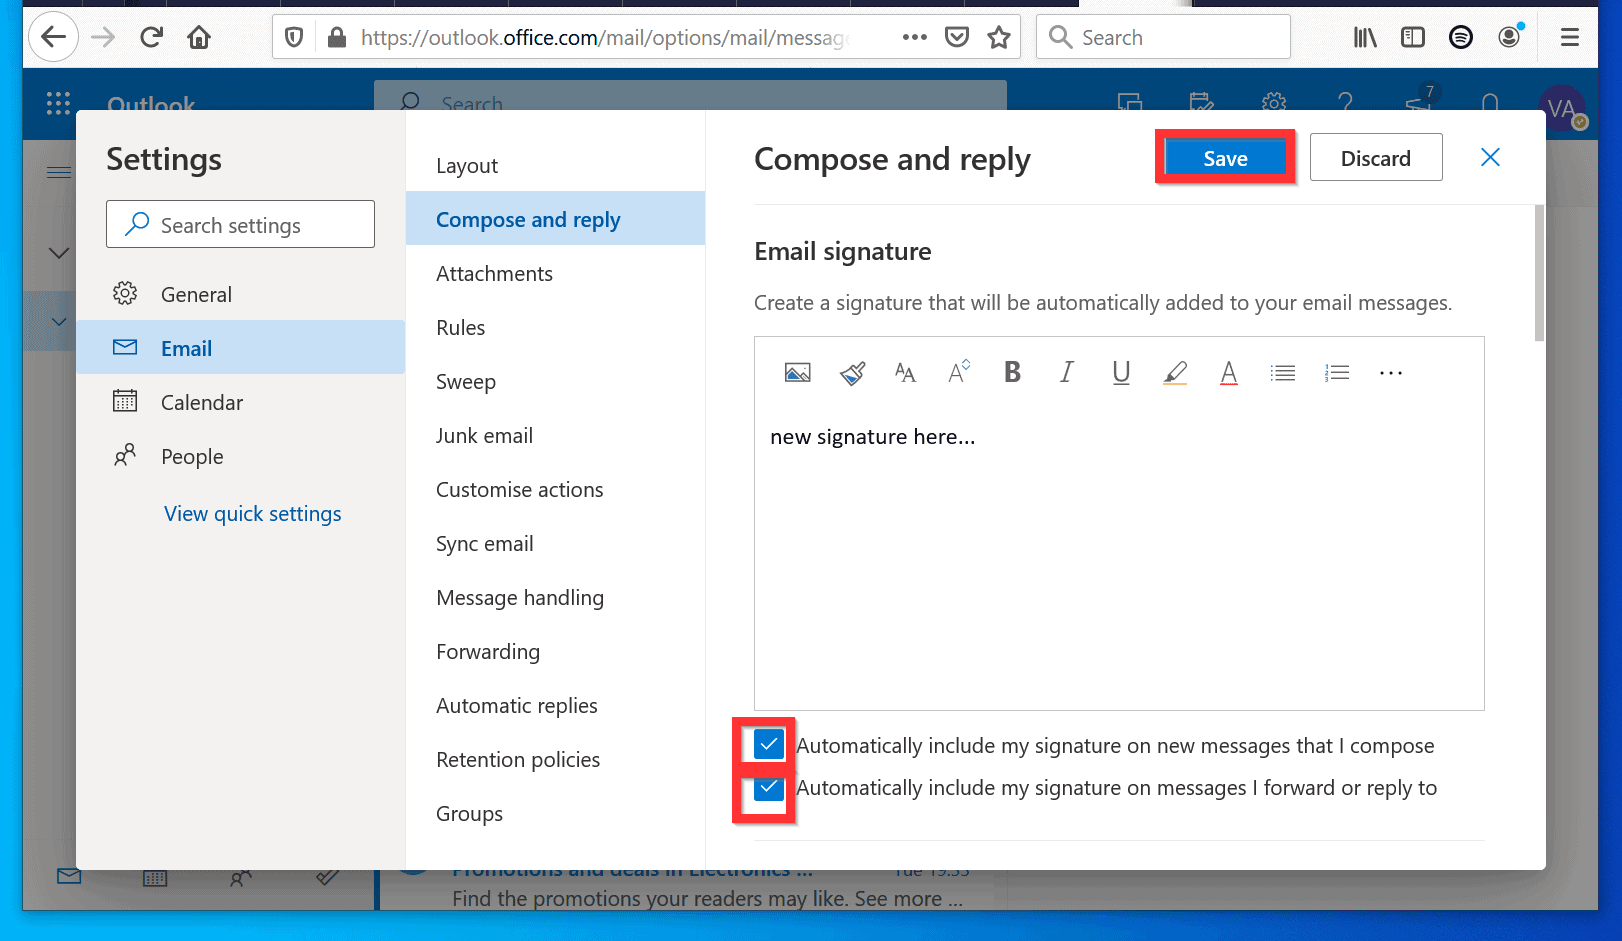Switch to the Email settings category
This screenshot has height=941, width=1622.
(186, 348)
